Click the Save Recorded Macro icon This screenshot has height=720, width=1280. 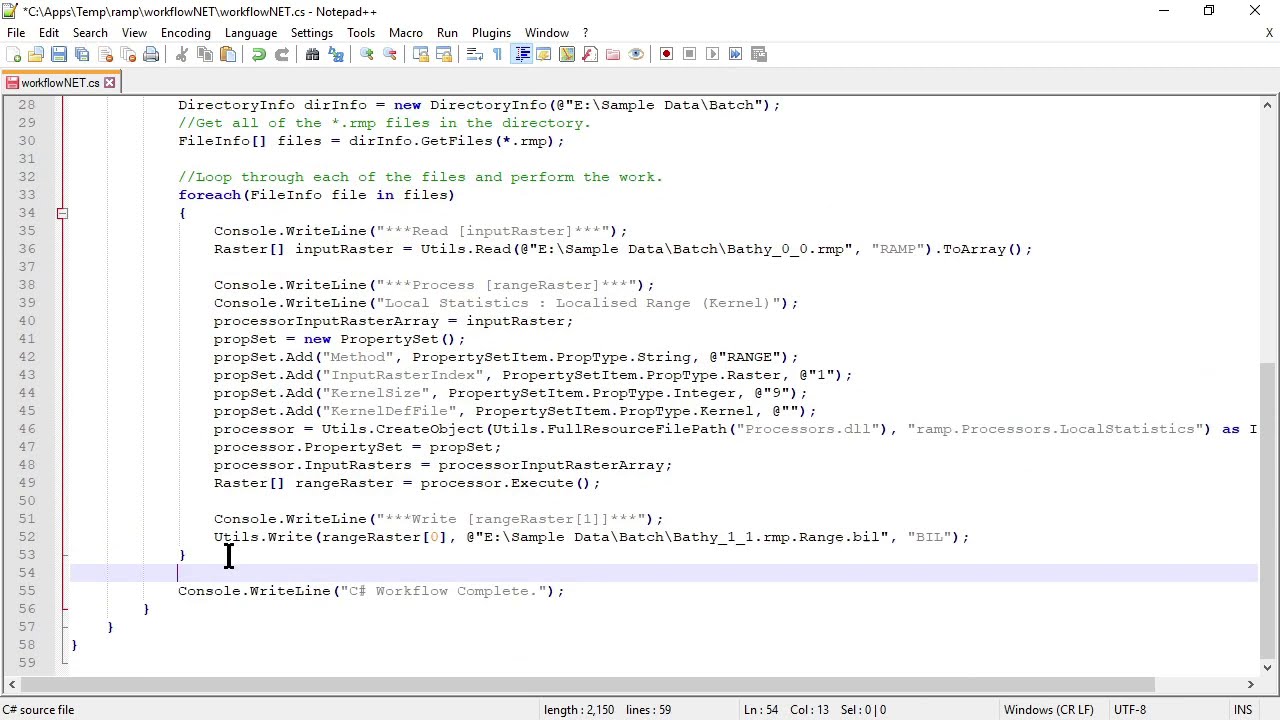(x=759, y=54)
